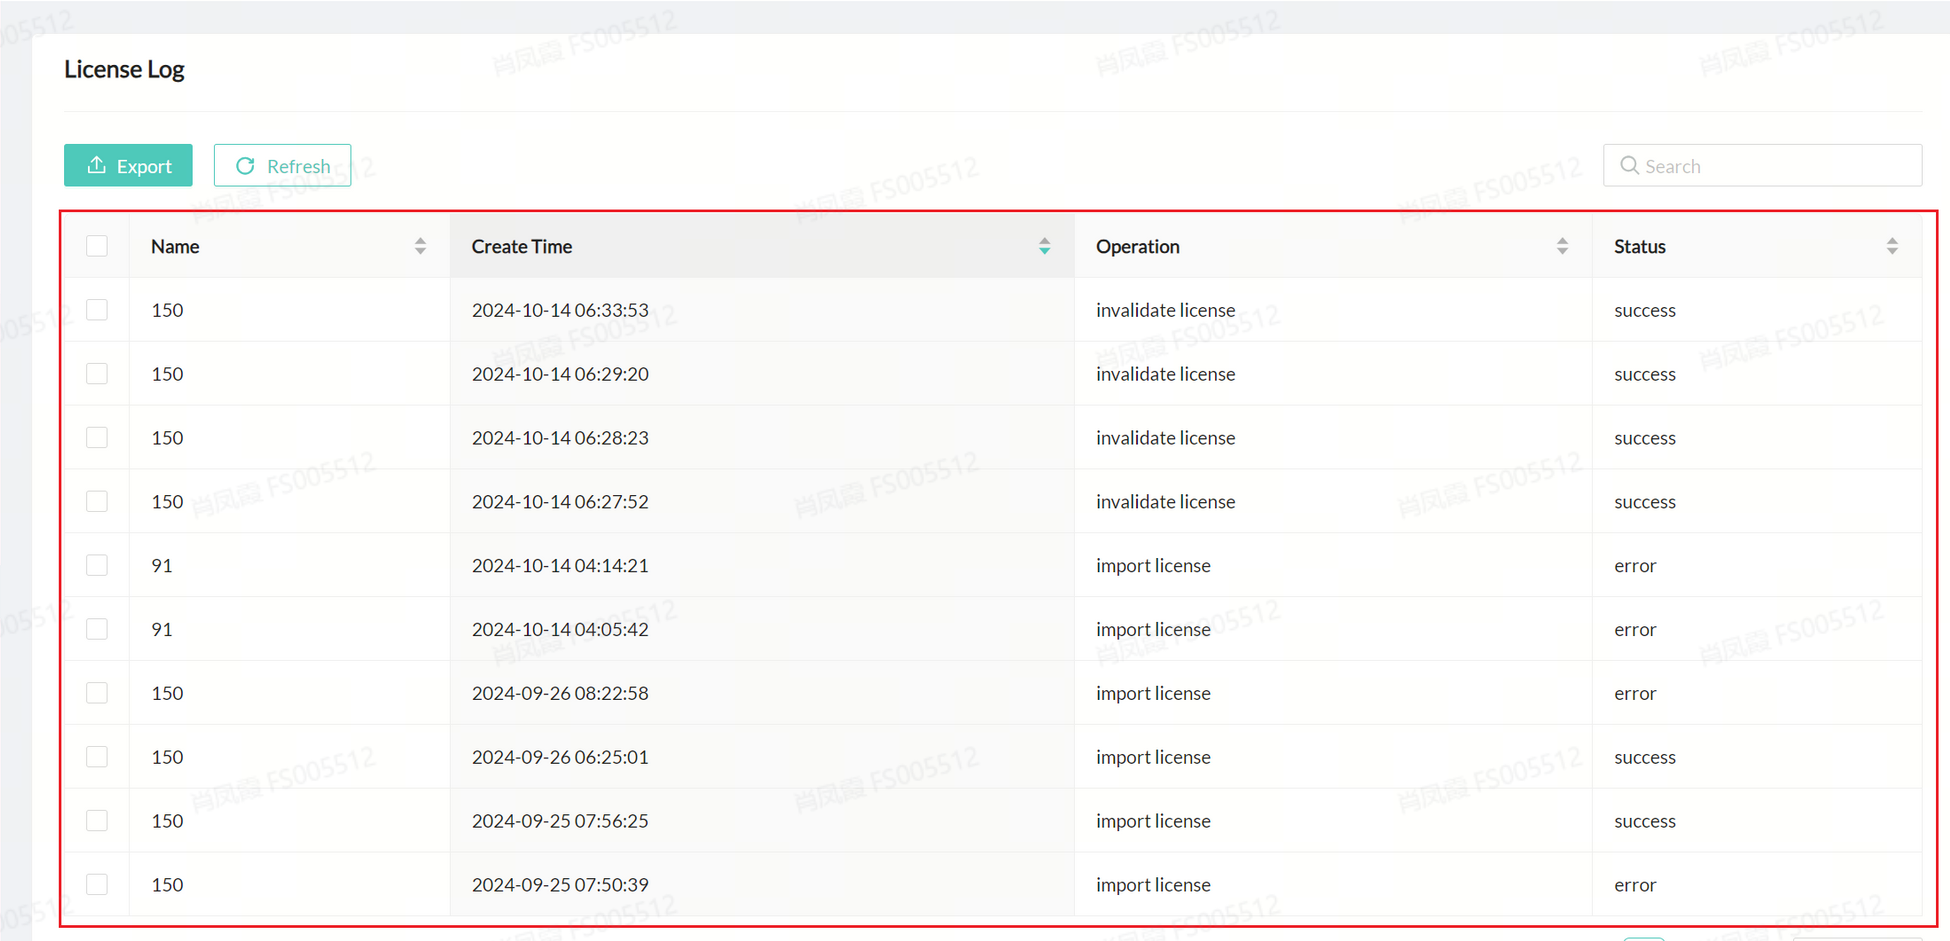Select checkbox for row 2024-10-14 06:29:20
Viewport: 1950px width, 941px height.
click(97, 374)
